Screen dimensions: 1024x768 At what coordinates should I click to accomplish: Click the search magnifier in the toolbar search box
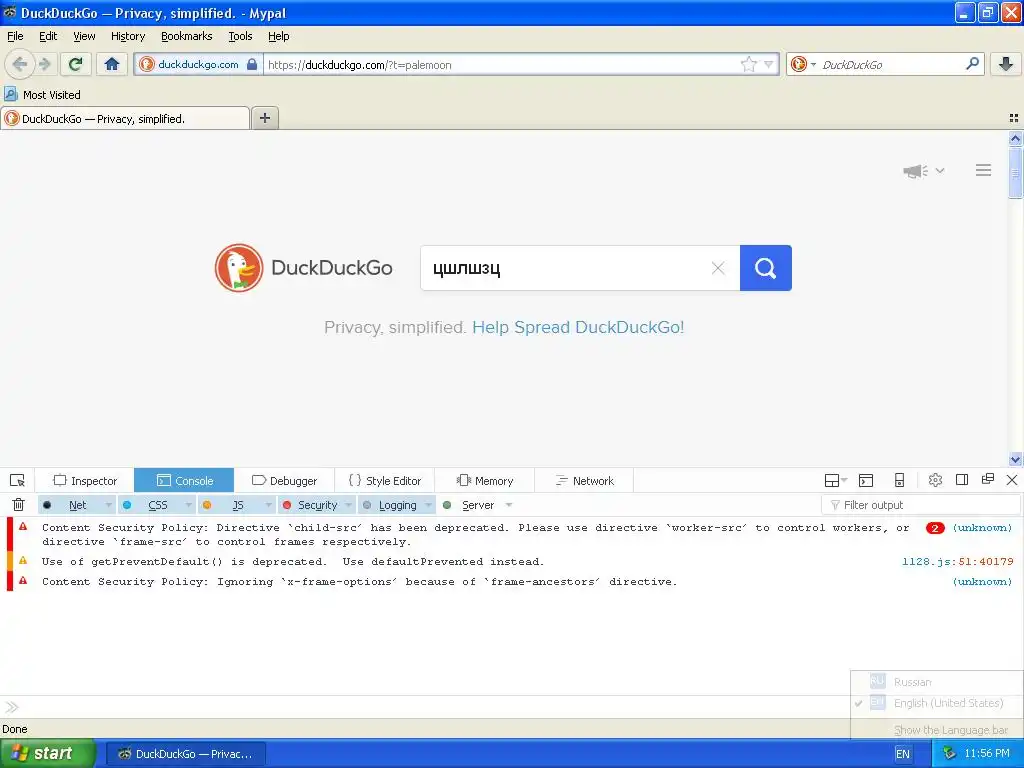coord(972,64)
